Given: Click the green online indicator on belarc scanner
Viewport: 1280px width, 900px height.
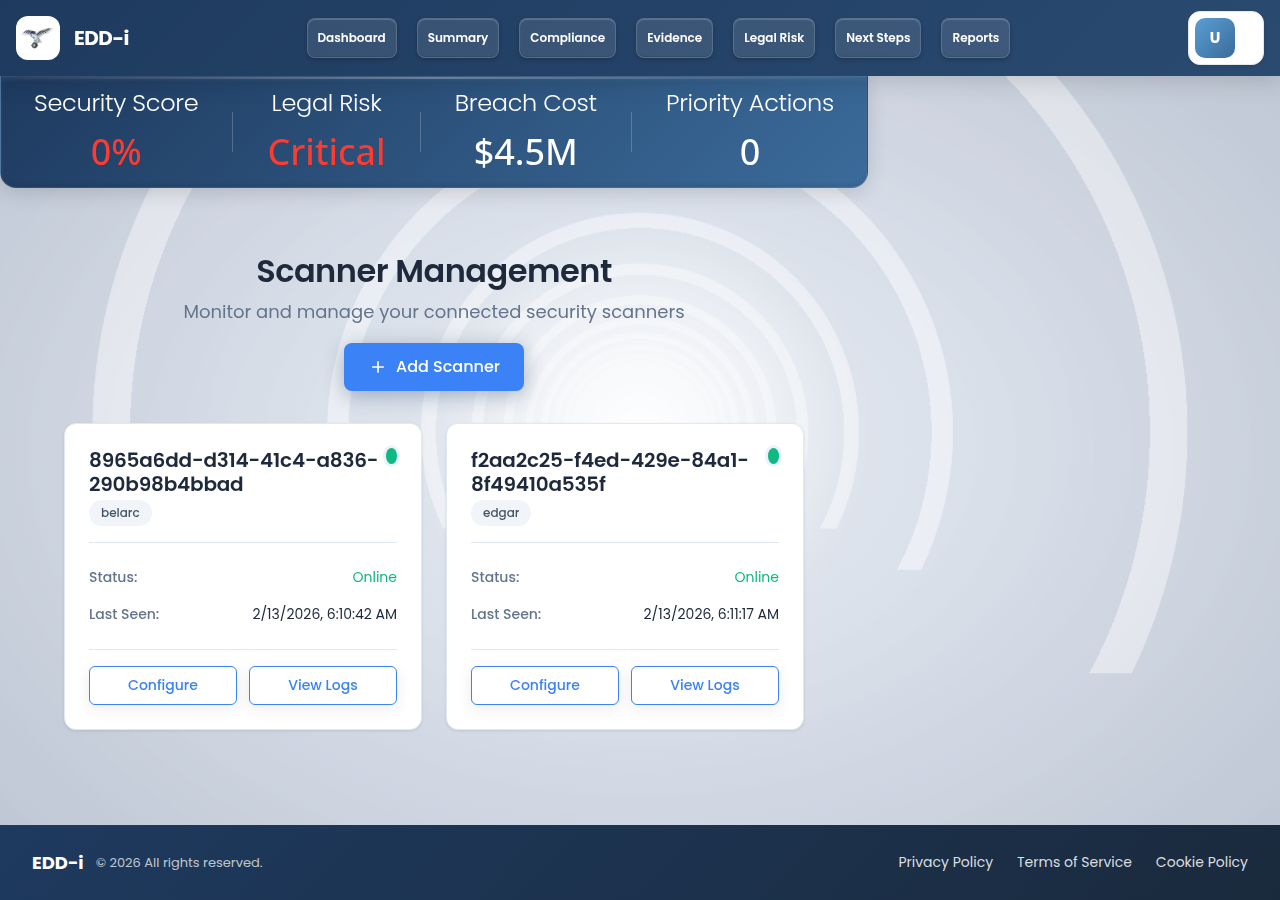Looking at the screenshot, I should tap(391, 455).
